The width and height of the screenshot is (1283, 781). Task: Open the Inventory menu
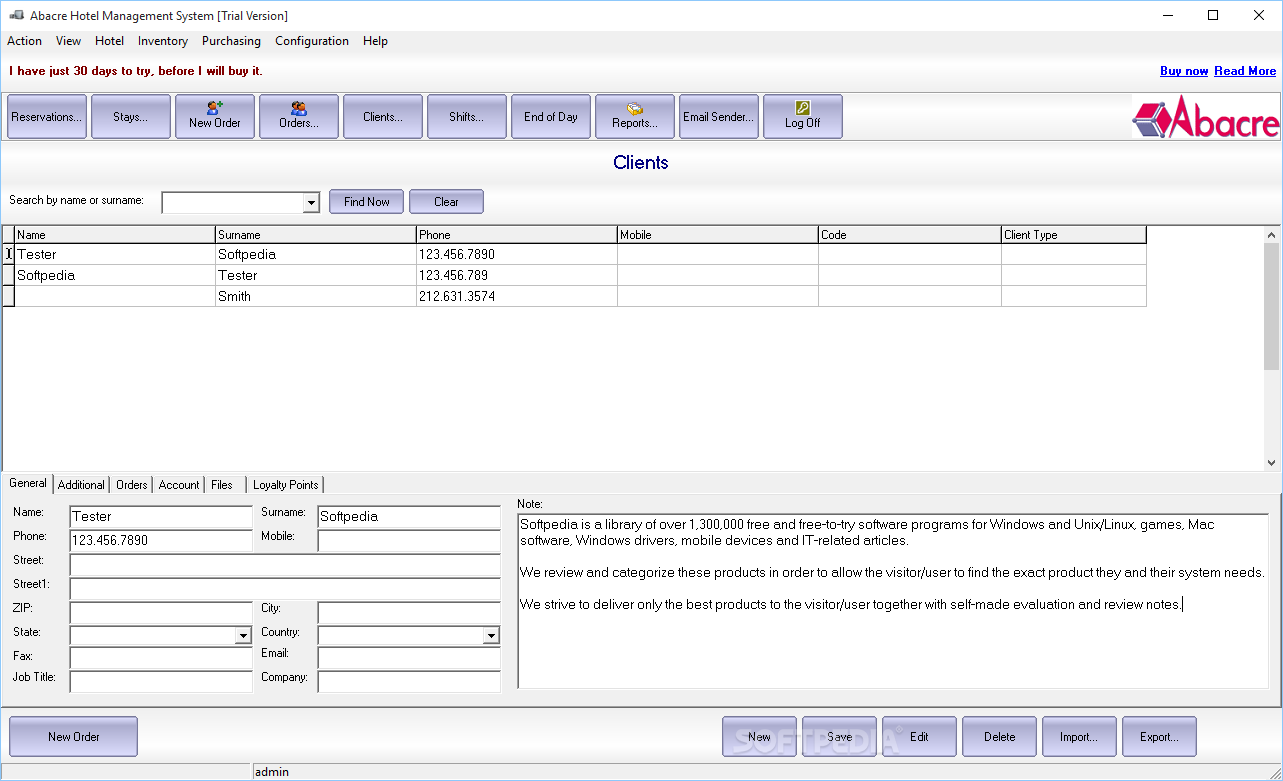coord(163,41)
